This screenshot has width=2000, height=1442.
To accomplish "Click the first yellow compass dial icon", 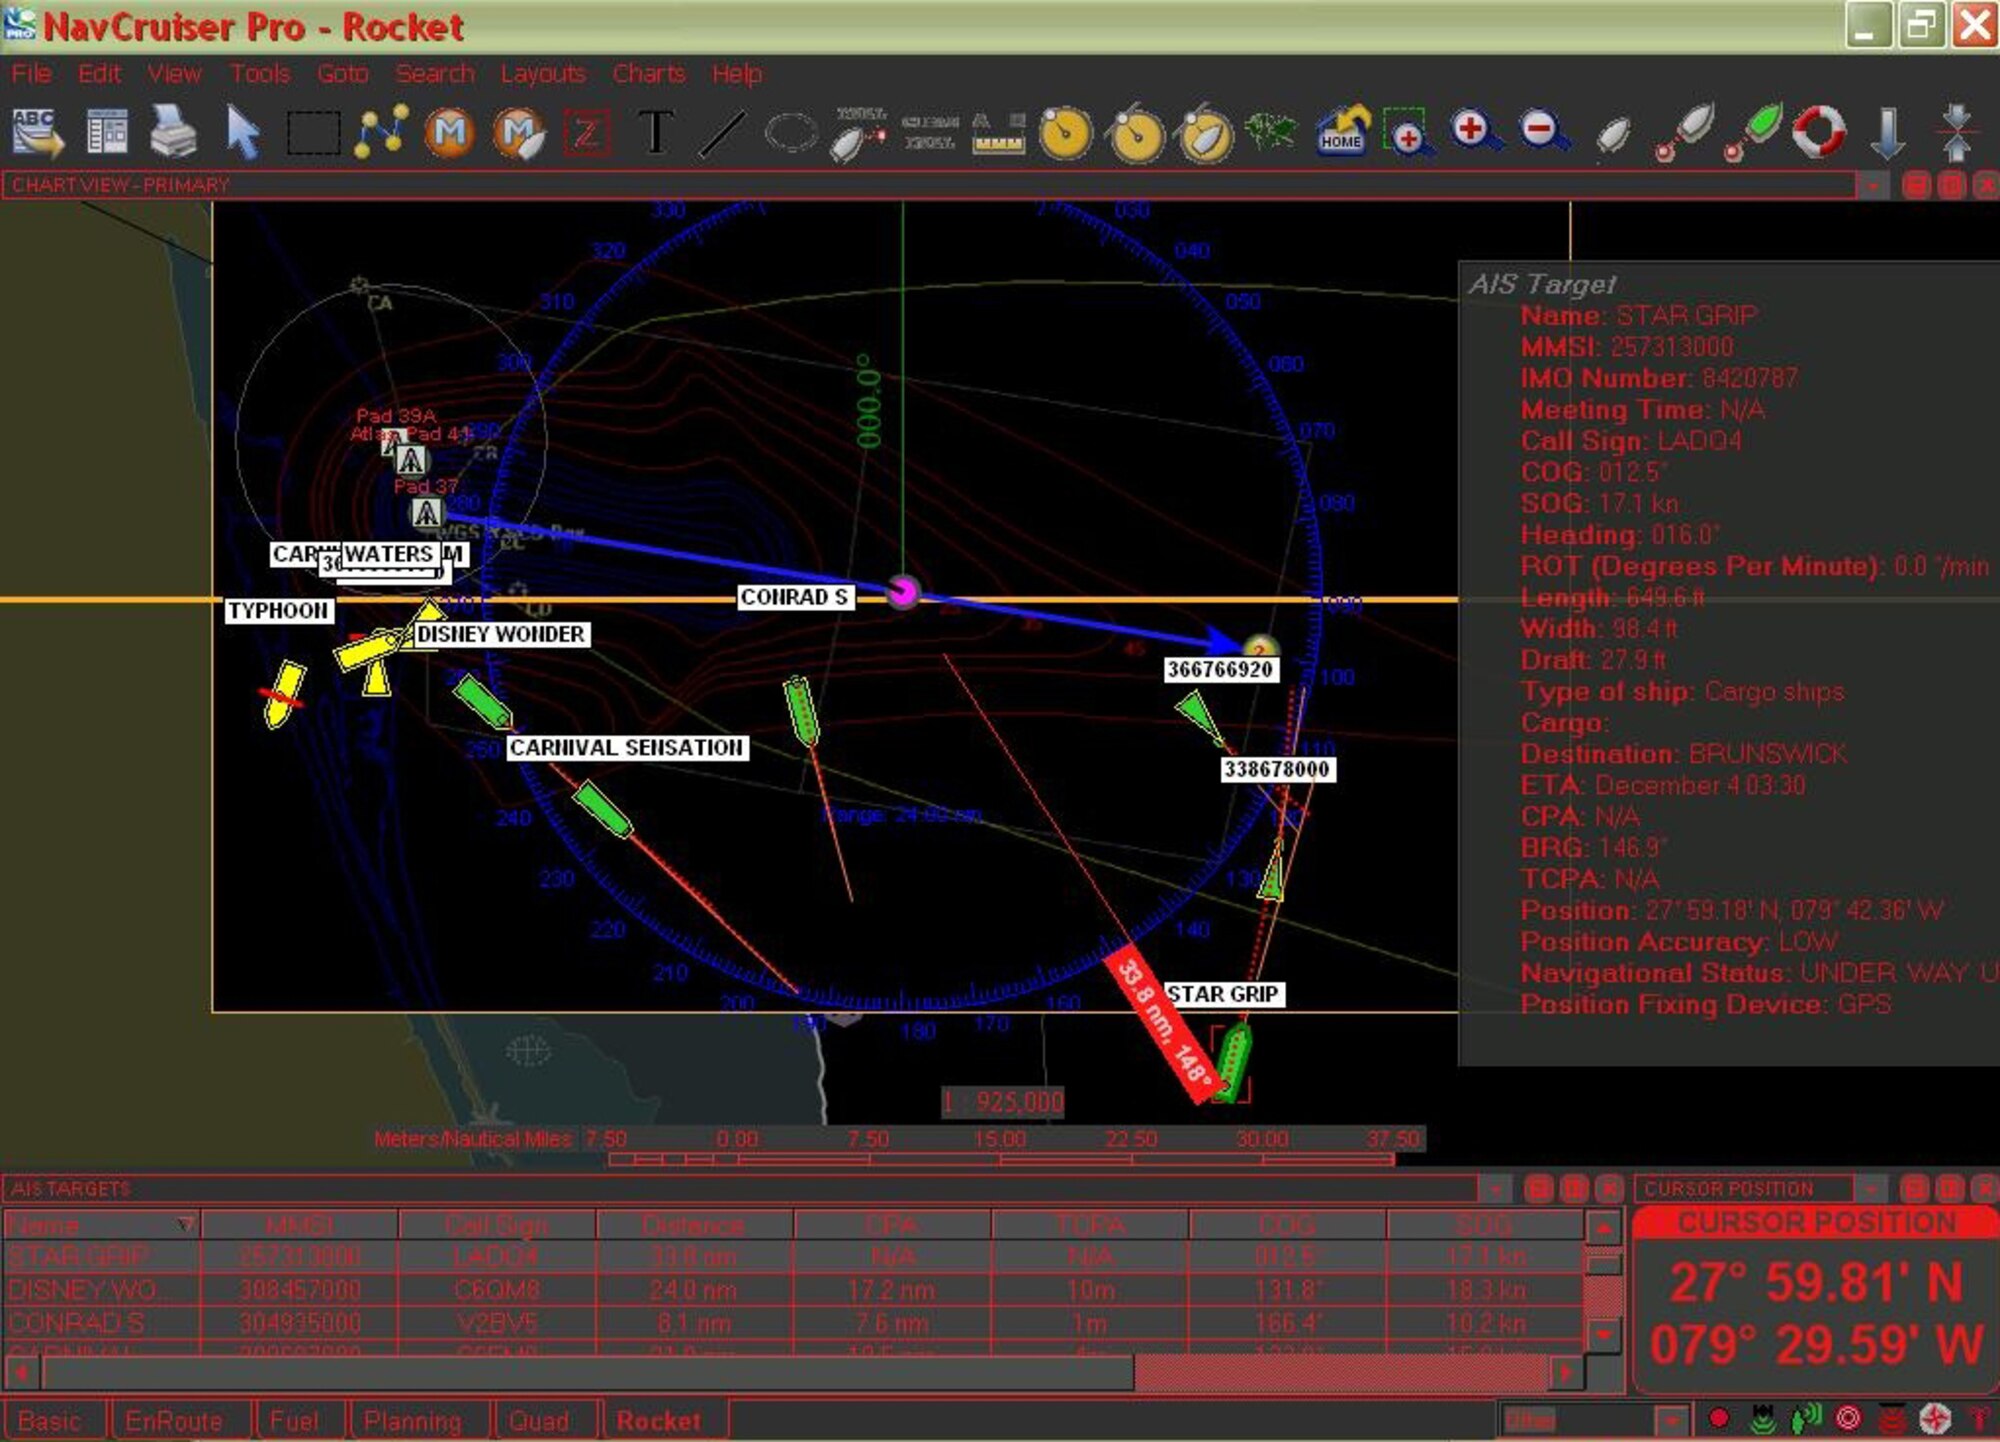I will [1066, 131].
